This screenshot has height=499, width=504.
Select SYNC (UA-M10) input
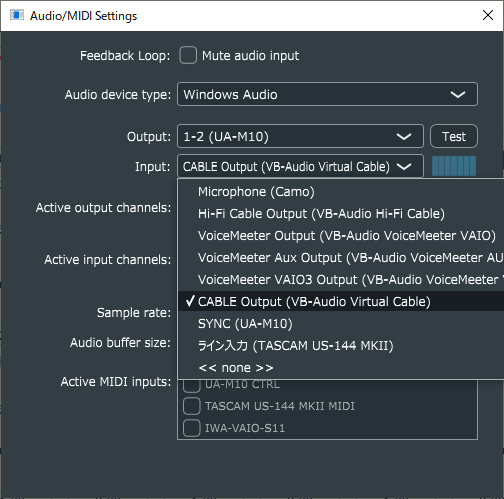tap(341, 324)
